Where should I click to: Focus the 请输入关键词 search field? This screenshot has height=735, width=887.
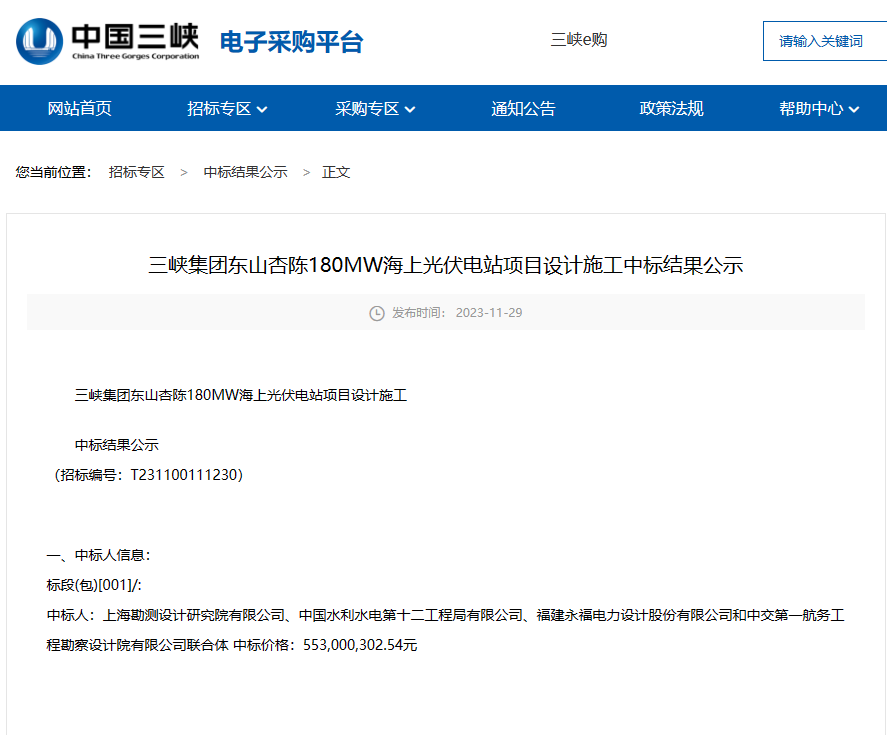pyautogui.click(x=825, y=41)
